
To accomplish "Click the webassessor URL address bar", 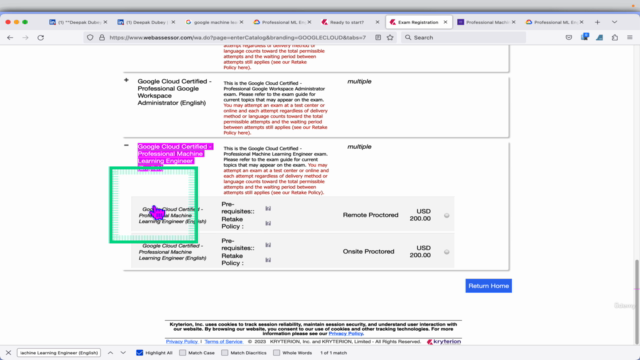I will tap(238, 38).
